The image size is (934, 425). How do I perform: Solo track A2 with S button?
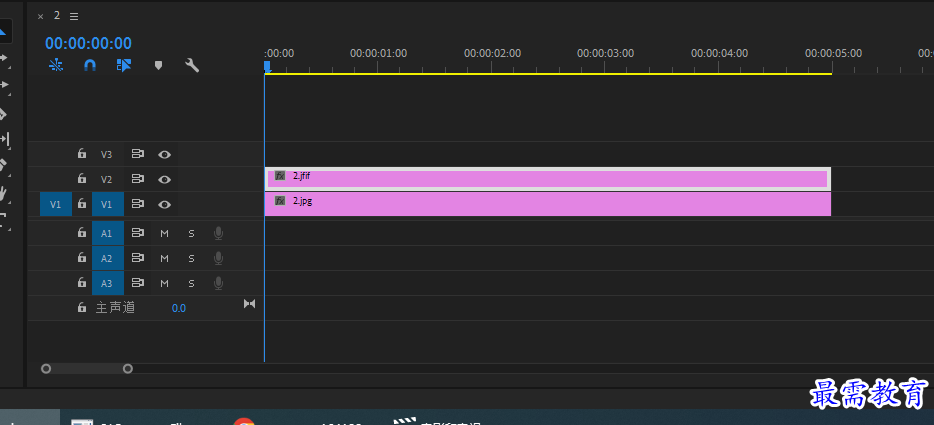[x=191, y=259]
